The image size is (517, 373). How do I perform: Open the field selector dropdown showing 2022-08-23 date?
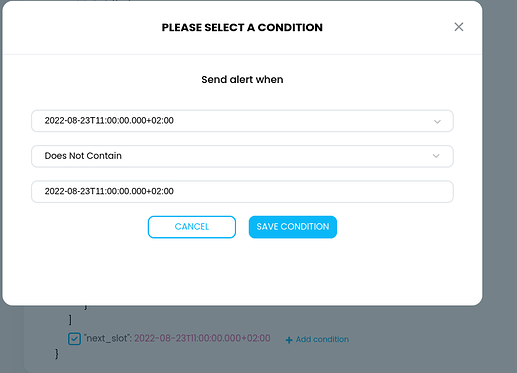242,121
